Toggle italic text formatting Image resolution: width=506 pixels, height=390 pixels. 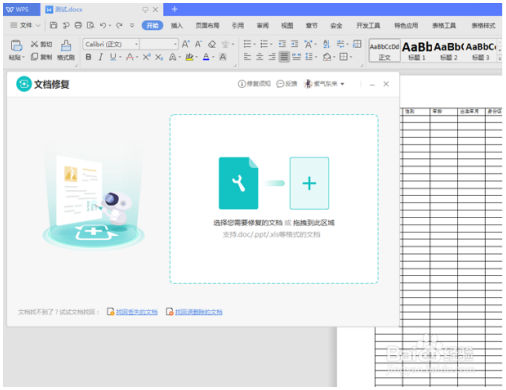pos(101,57)
